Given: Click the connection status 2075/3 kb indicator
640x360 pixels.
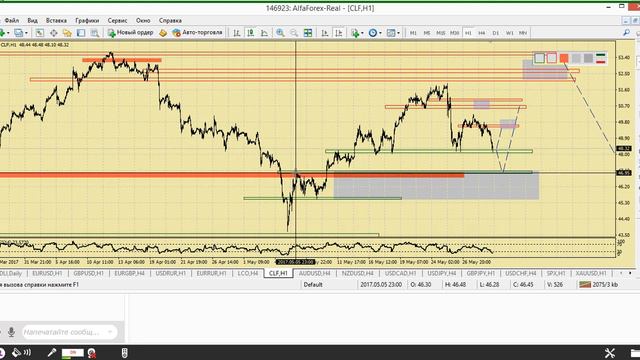Looking at the screenshot, I should pyautogui.click(x=599, y=284).
